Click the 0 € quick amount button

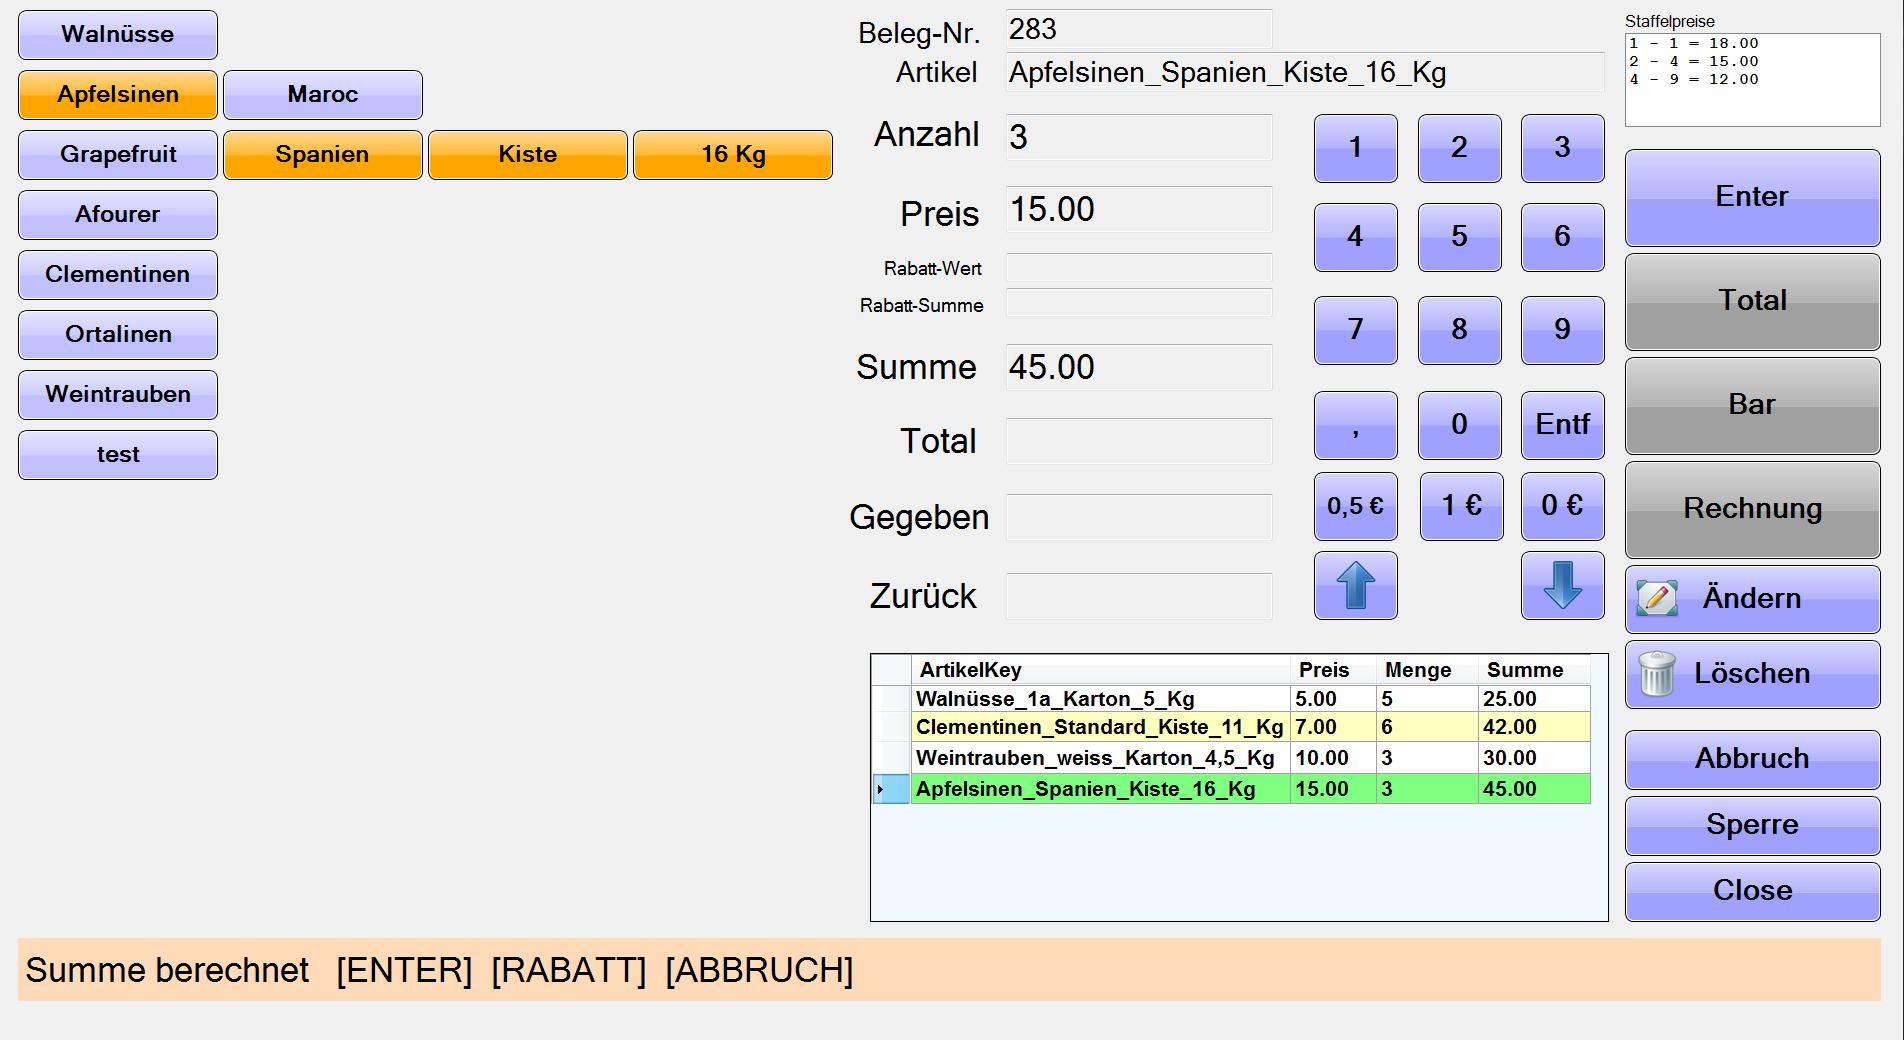(1562, 506)
